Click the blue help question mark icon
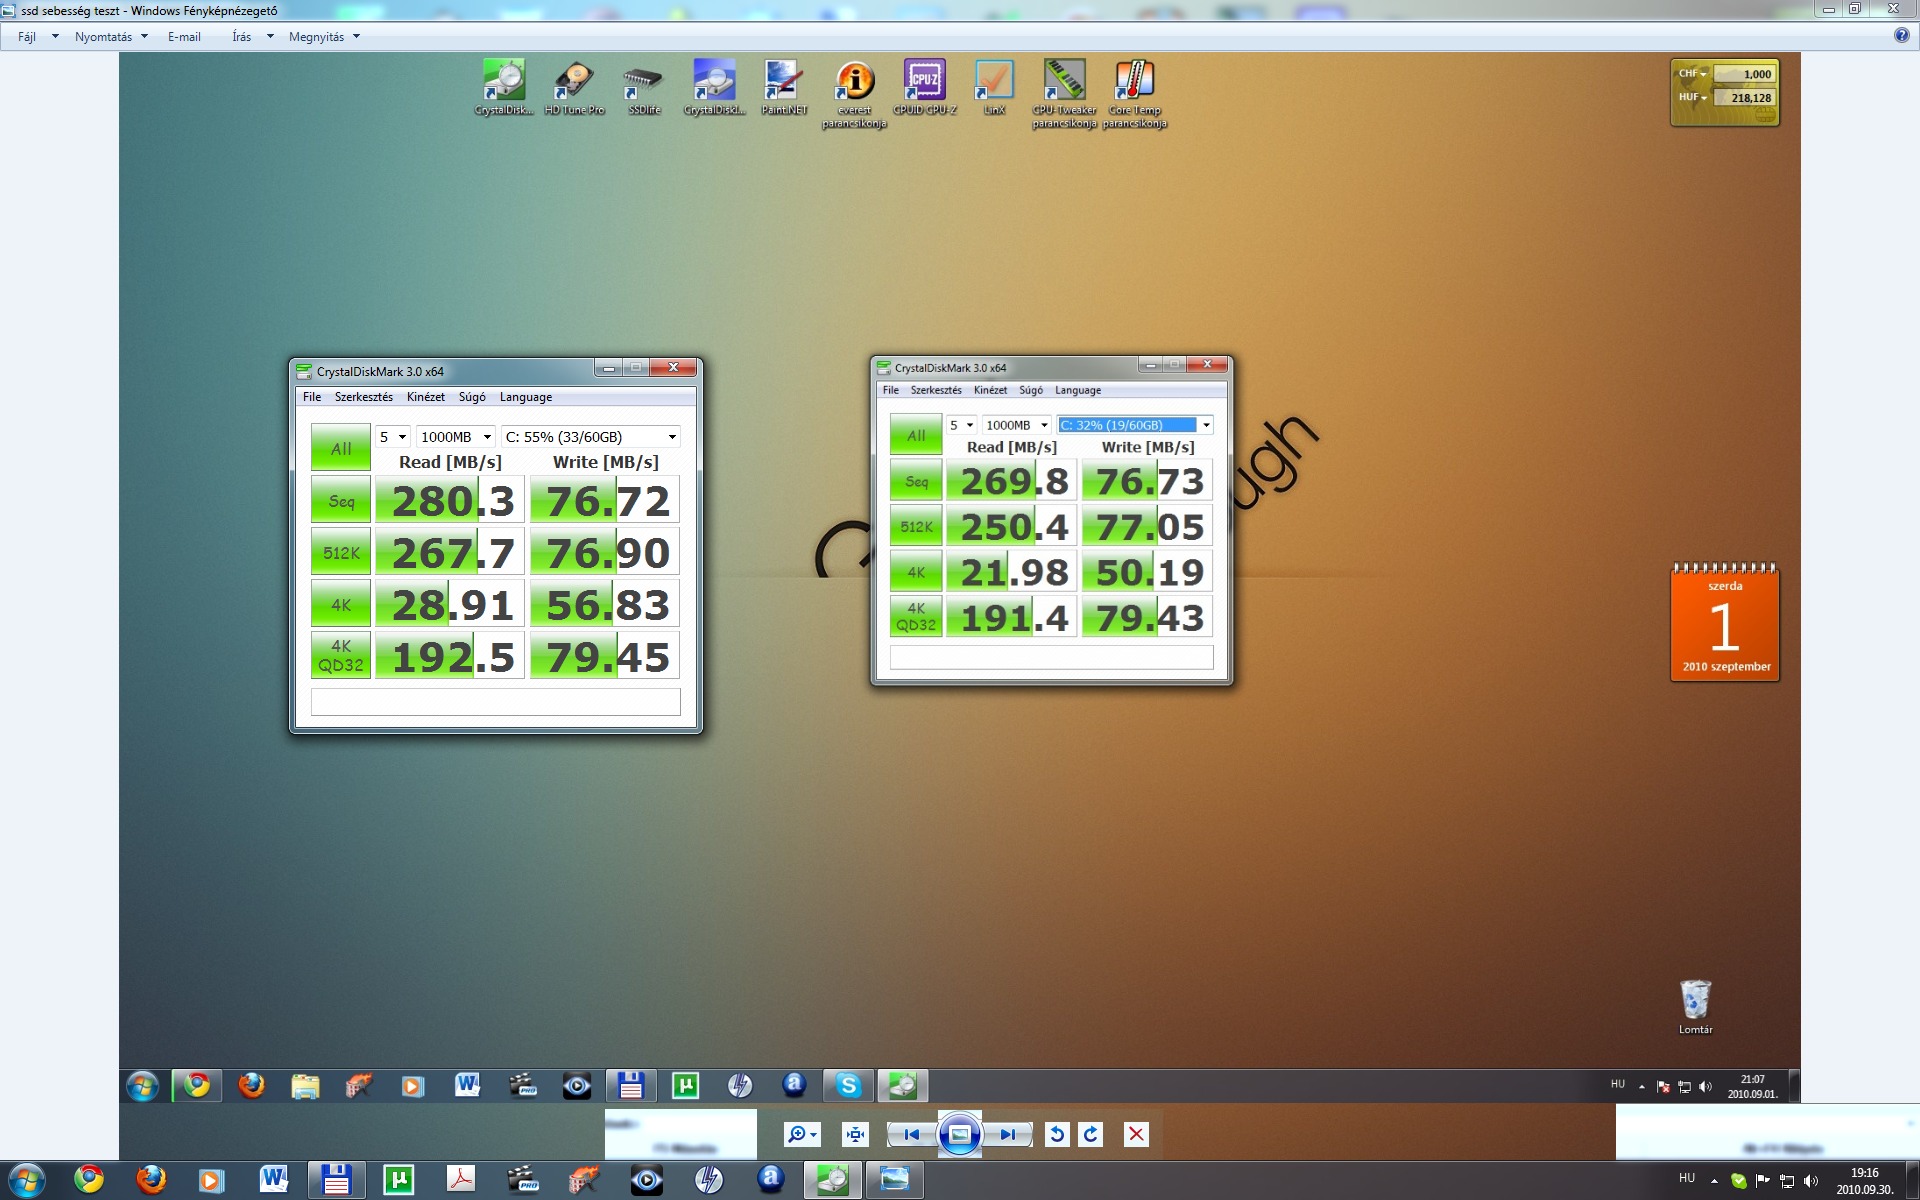 [x=1901, y=35]
